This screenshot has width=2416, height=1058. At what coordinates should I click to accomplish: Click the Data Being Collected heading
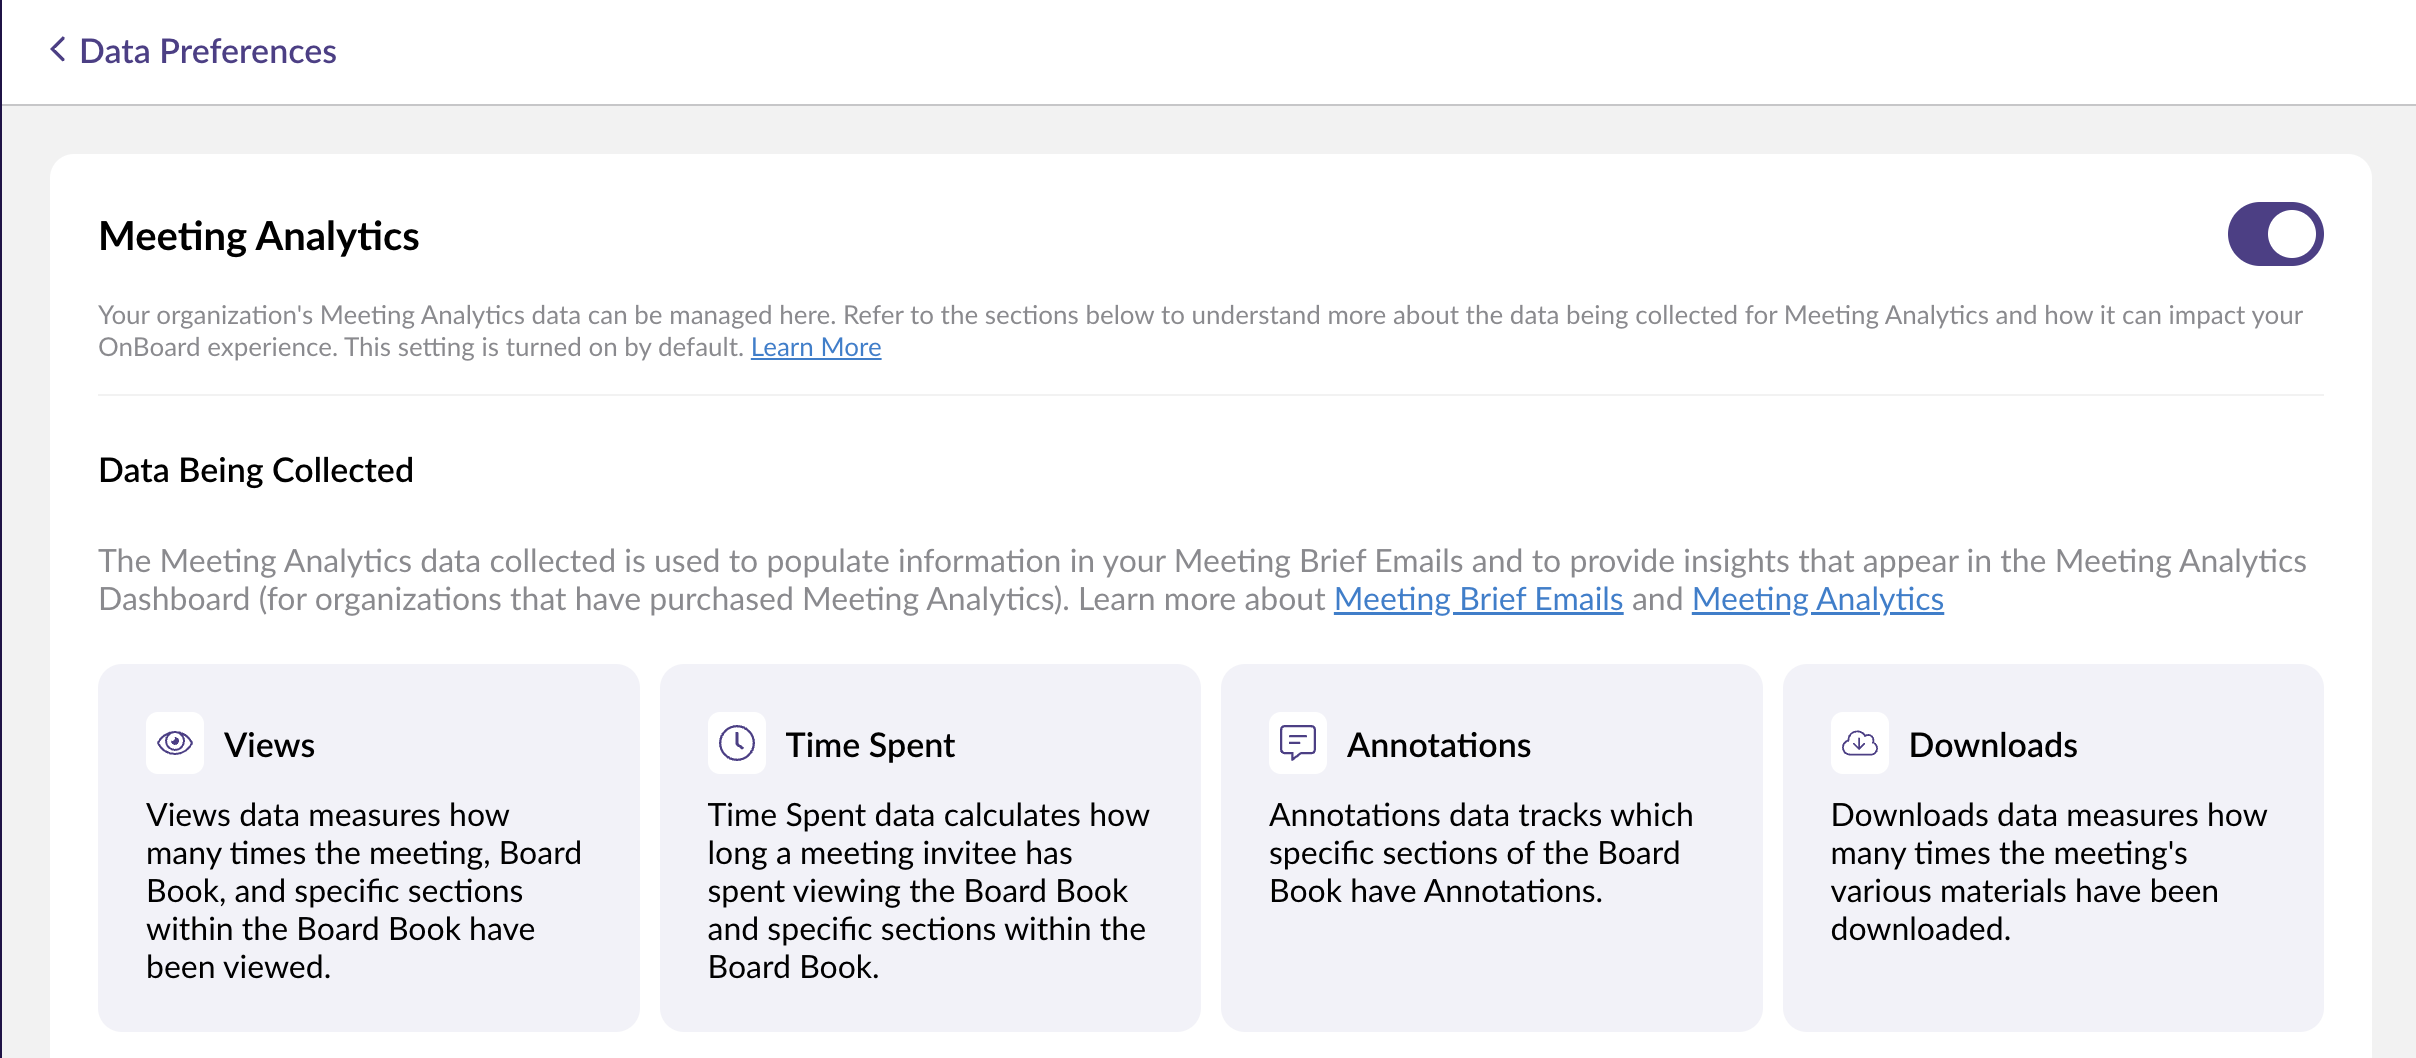[x=256, y=470]
